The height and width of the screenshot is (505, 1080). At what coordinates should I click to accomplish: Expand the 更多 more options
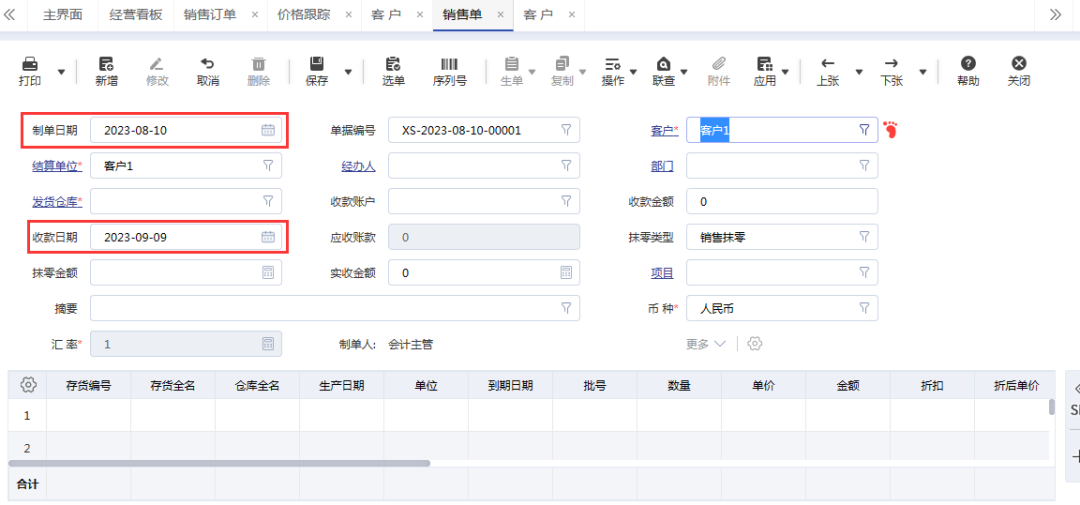pyautogui.click(x=706, y=344)
